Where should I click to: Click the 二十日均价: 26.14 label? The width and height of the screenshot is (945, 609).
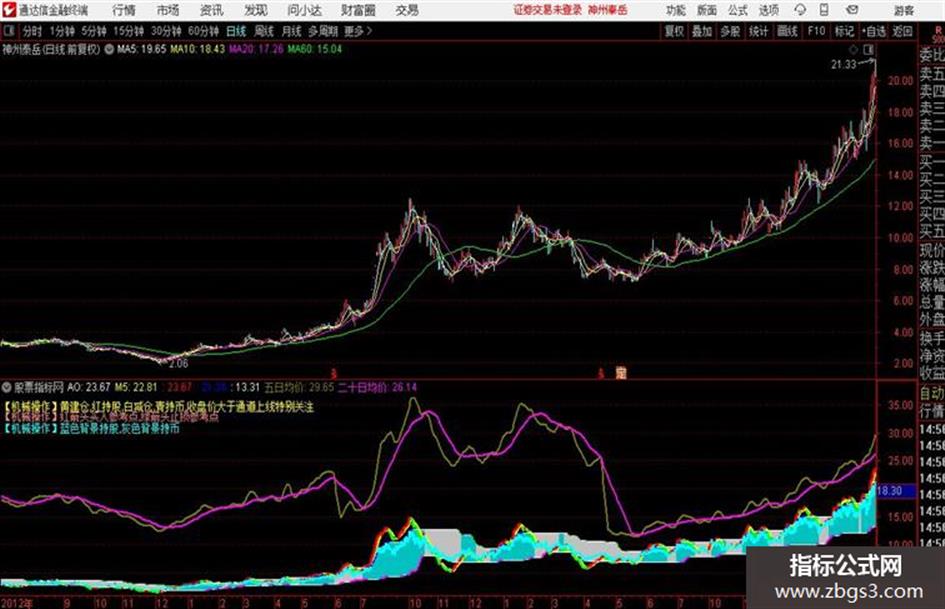(x=377, y=387)
